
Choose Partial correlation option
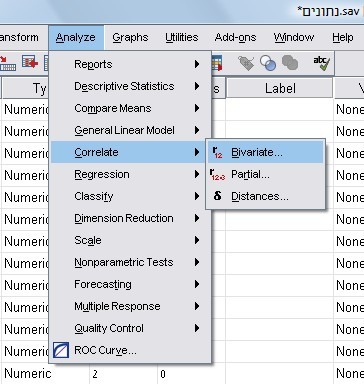coord(265,174)
